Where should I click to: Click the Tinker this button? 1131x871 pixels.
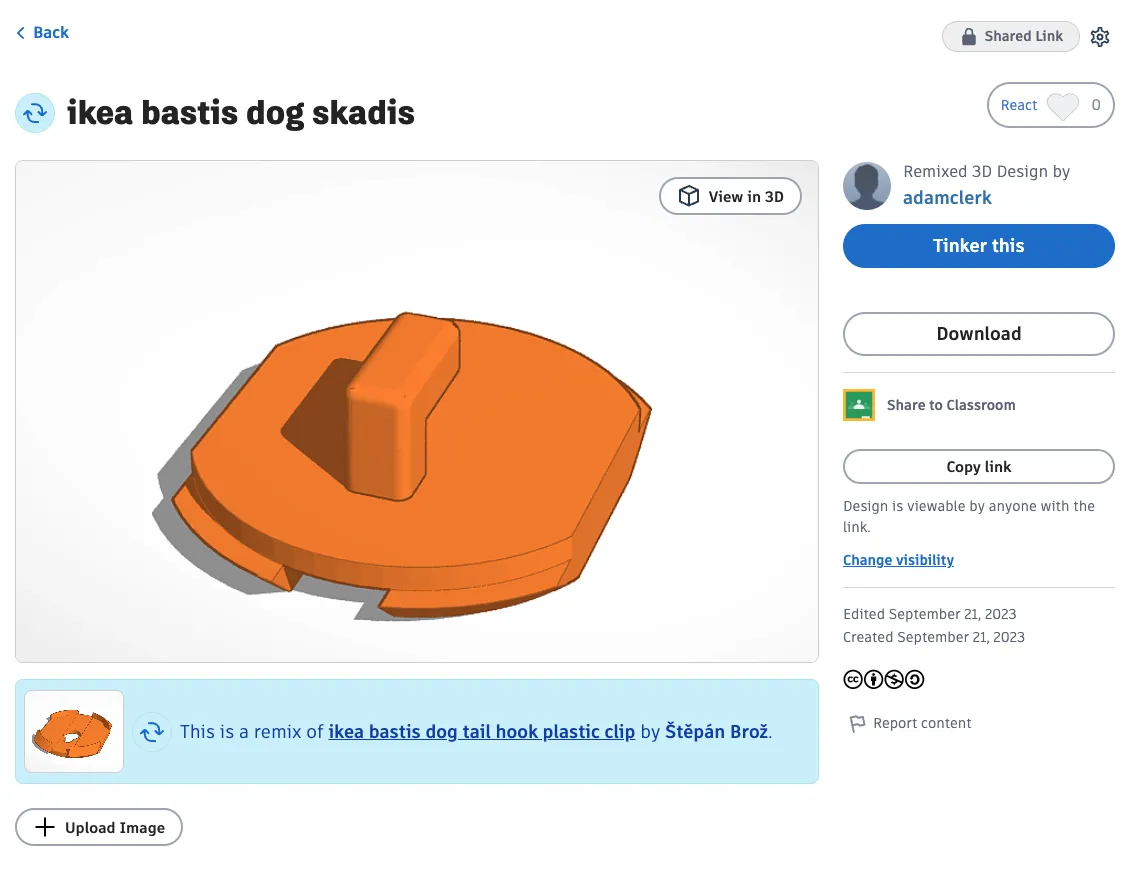pos(978,246)
